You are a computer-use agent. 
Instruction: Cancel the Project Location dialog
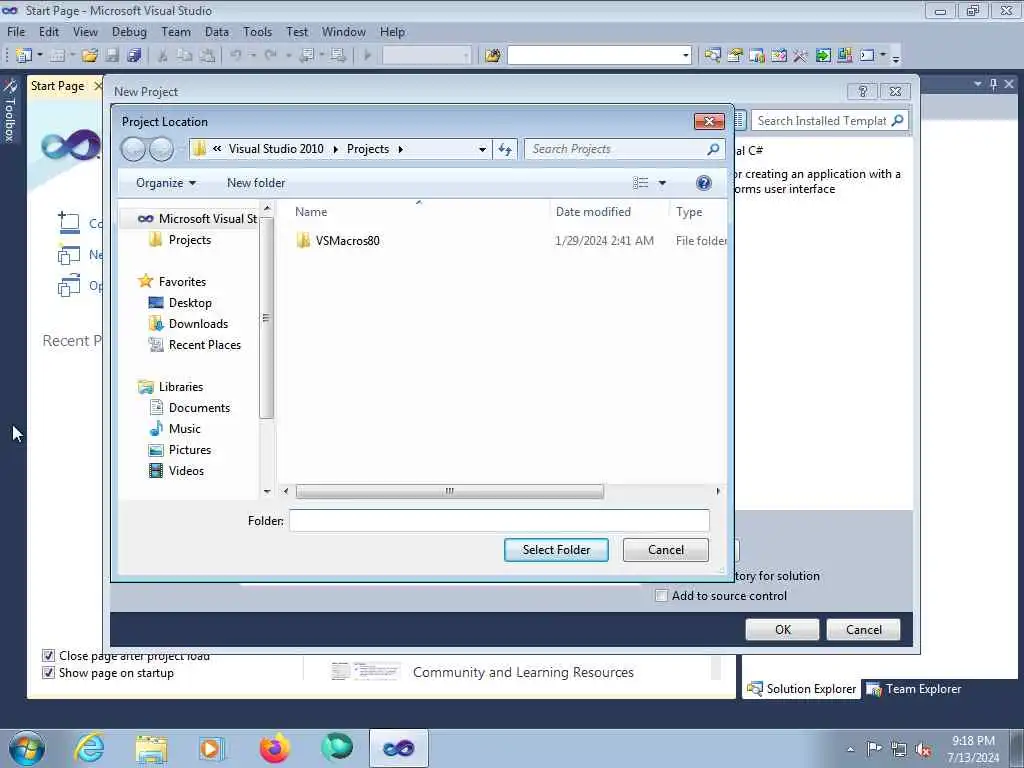[x=665, y=550]
